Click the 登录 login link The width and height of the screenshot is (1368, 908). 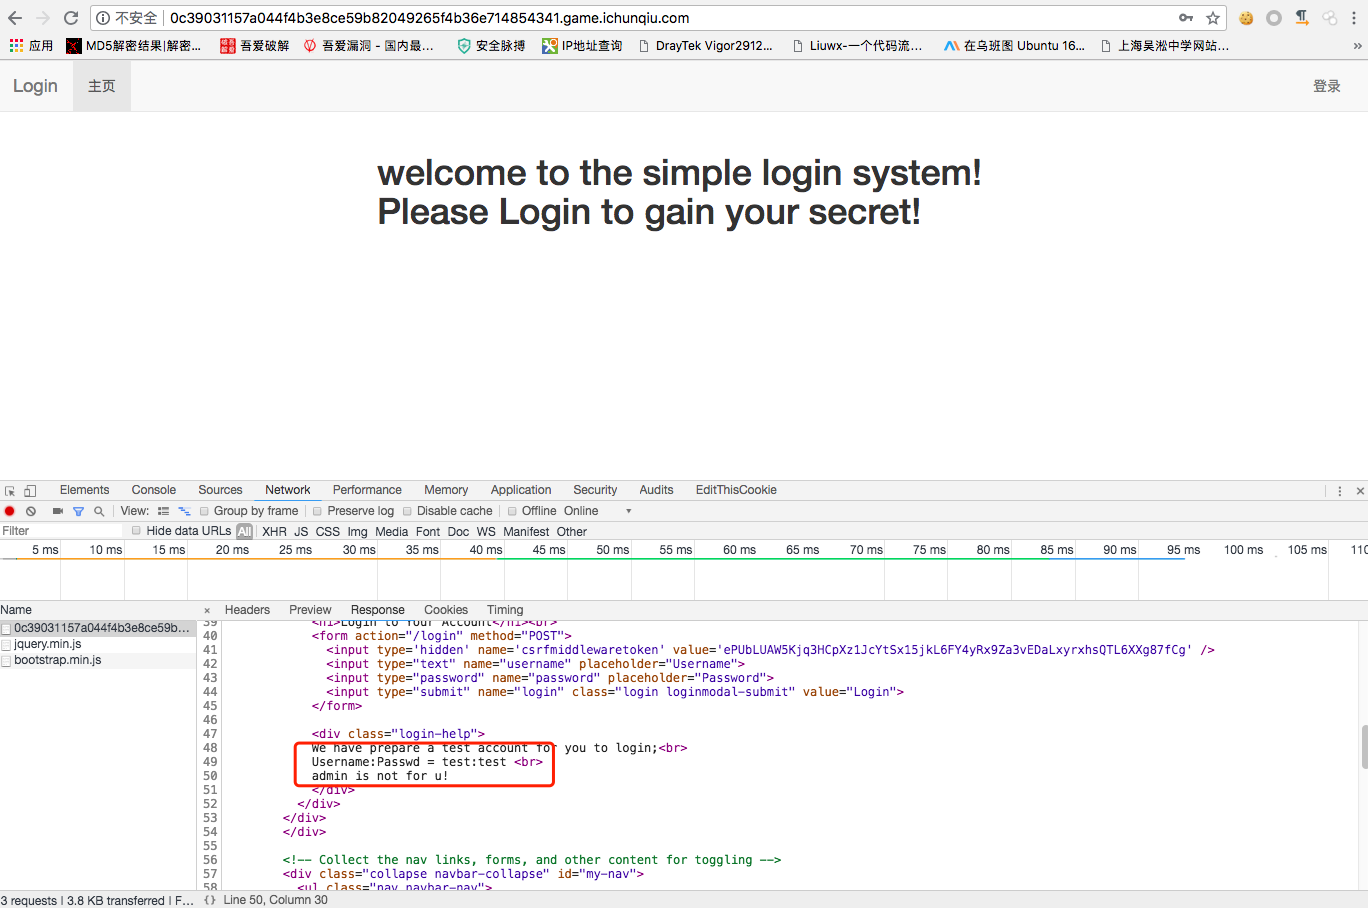coord(1327,86)
